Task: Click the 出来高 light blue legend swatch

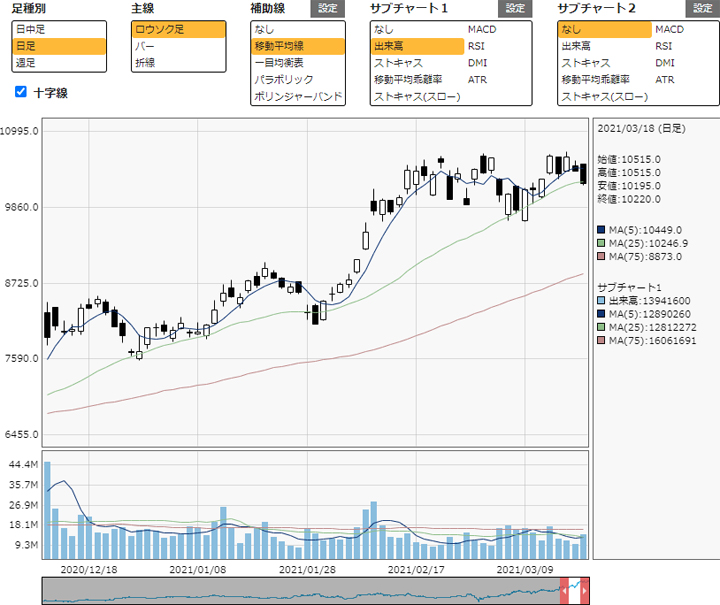Action: pos(601,300)
